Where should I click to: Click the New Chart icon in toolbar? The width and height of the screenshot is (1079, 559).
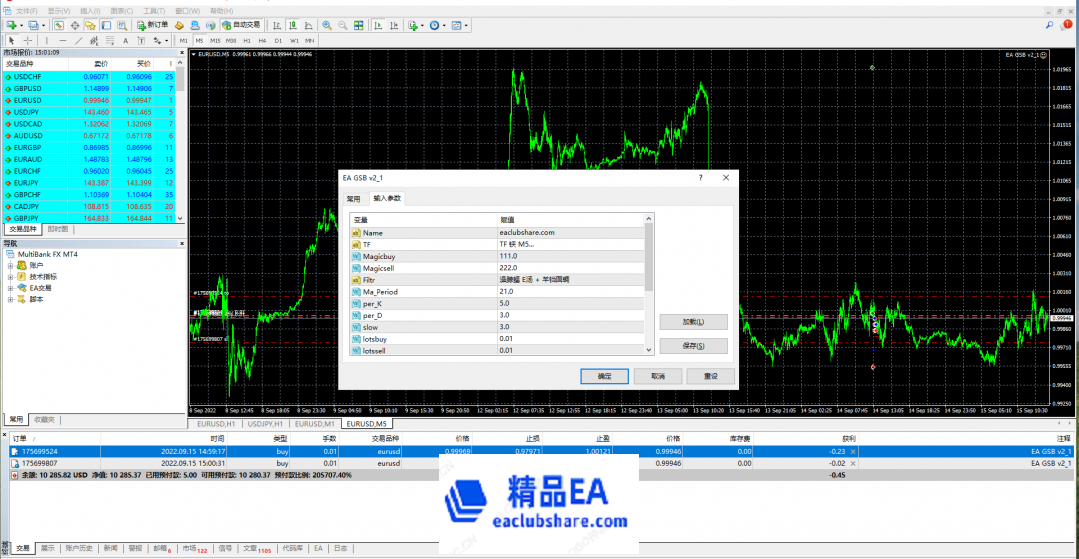point(12,25)
